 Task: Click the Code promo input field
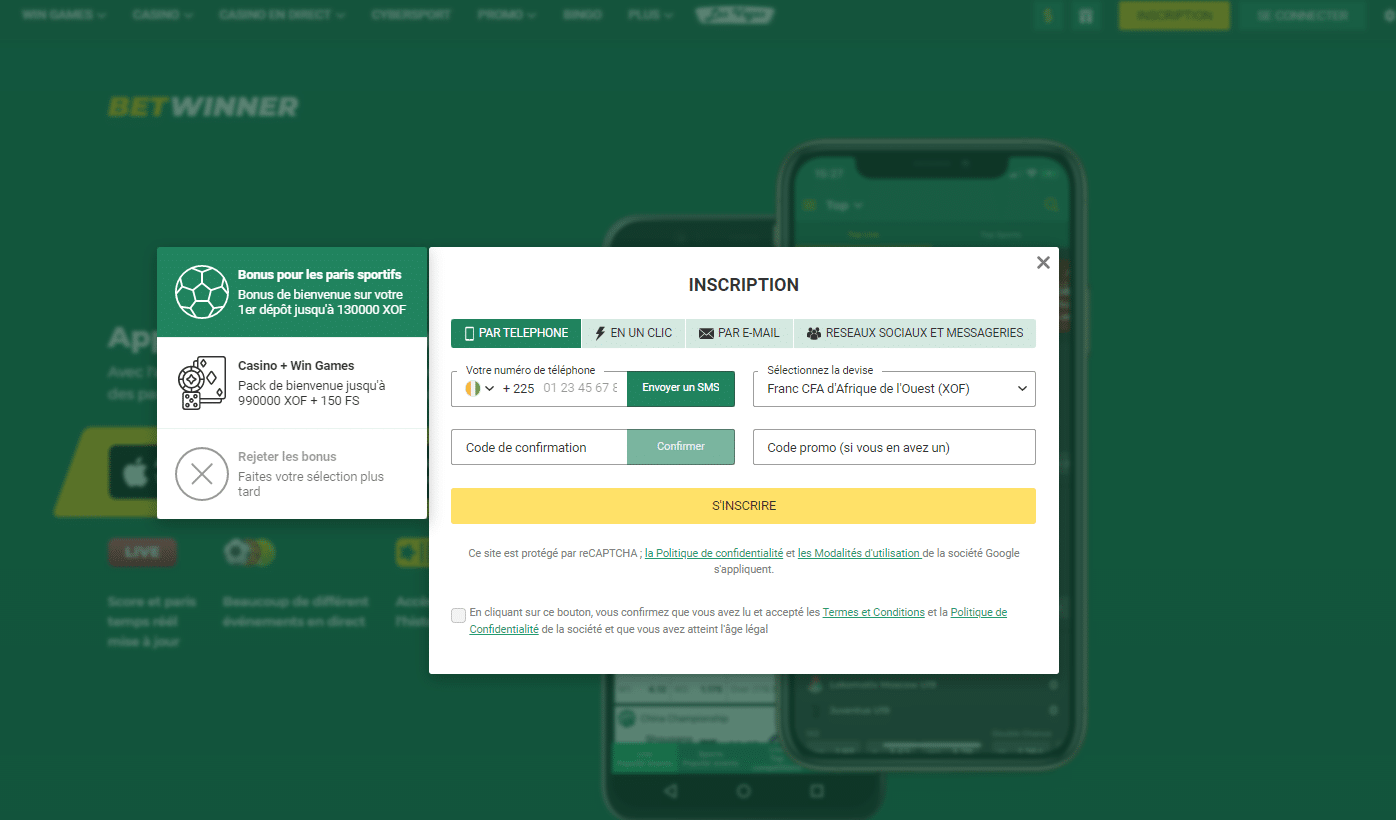(x=894, y=447)
